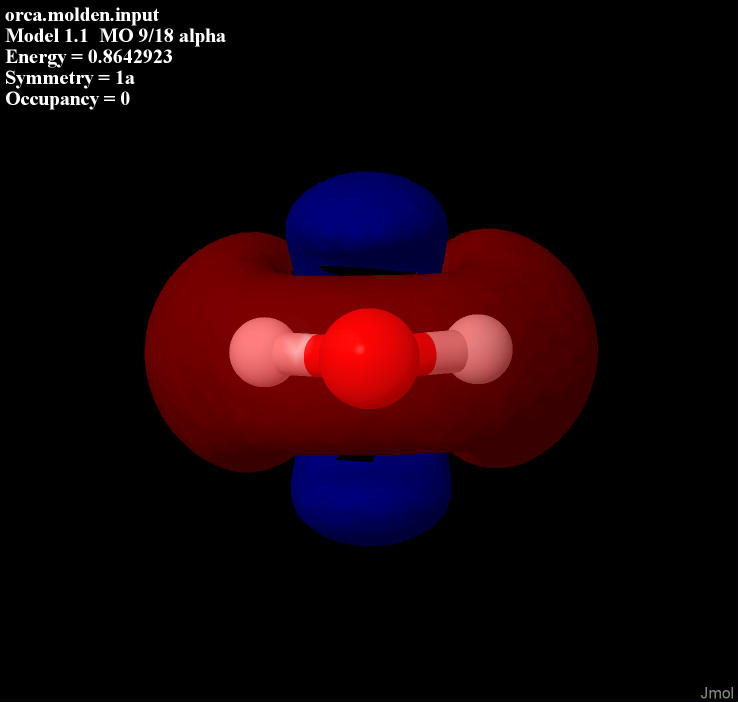Click the upper blue orbital lobe
This screenshot has width=738, height=702.
[x=366, y=224]
